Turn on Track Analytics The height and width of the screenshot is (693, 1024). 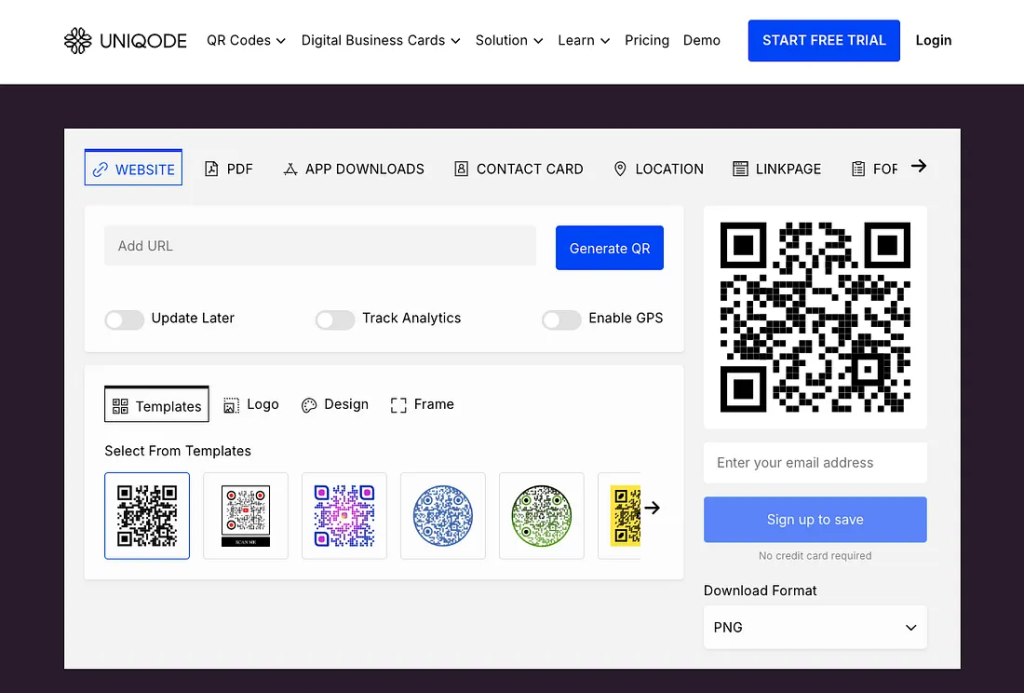tap(335, 319)
